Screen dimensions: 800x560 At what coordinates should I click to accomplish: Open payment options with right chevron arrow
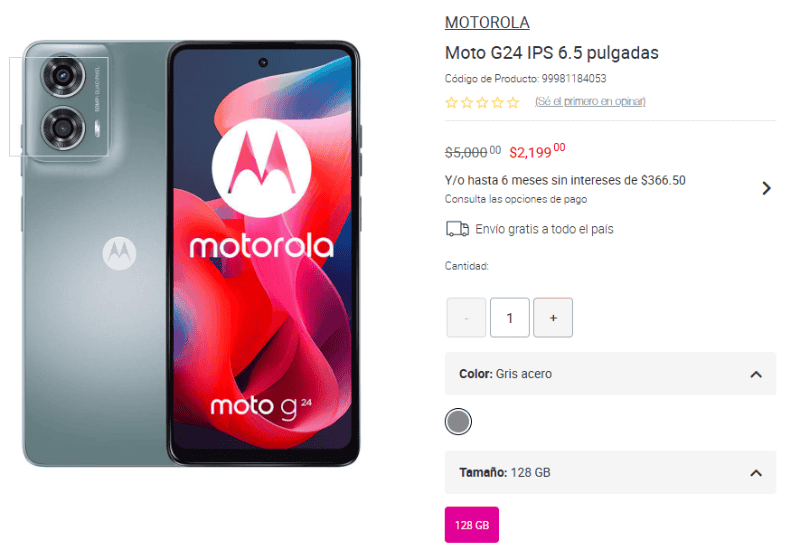pyautogui.click(x=766, y=188)
